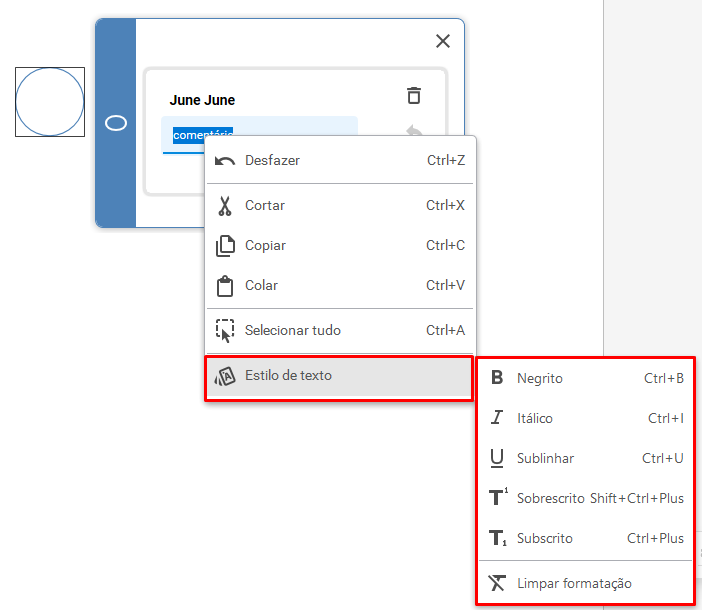The height and width of the screenshot is (610, 702).
Task: Click the highlighted comentário text field
Action: pos(259,134)
